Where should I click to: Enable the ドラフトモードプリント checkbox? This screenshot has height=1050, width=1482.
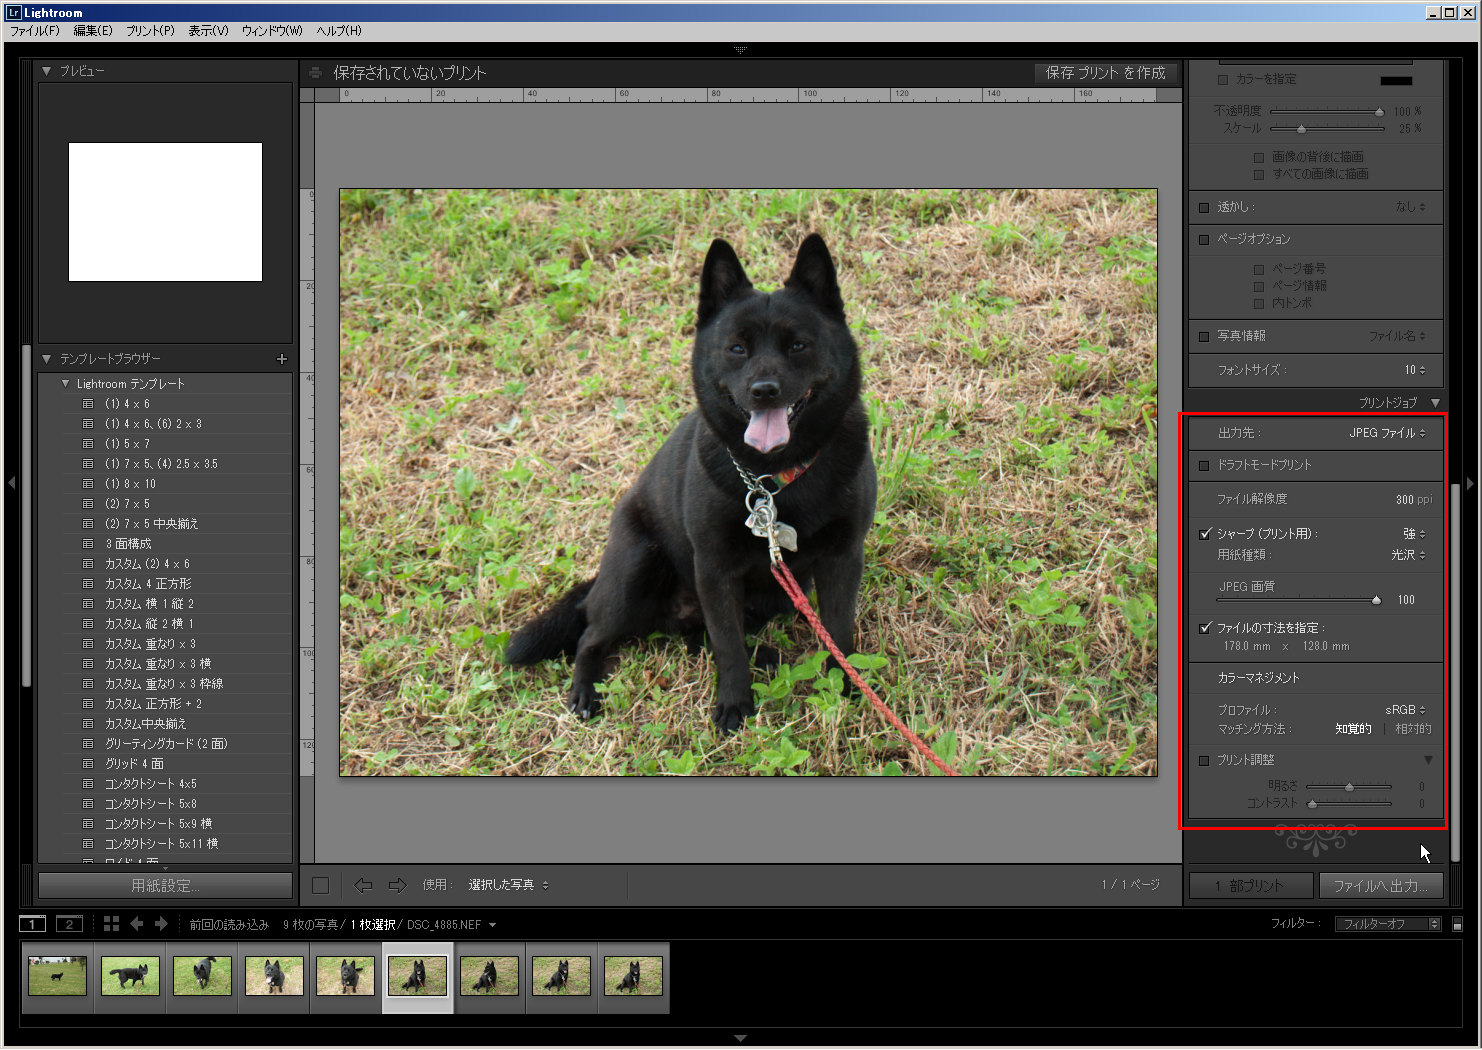coord(1204,465)
